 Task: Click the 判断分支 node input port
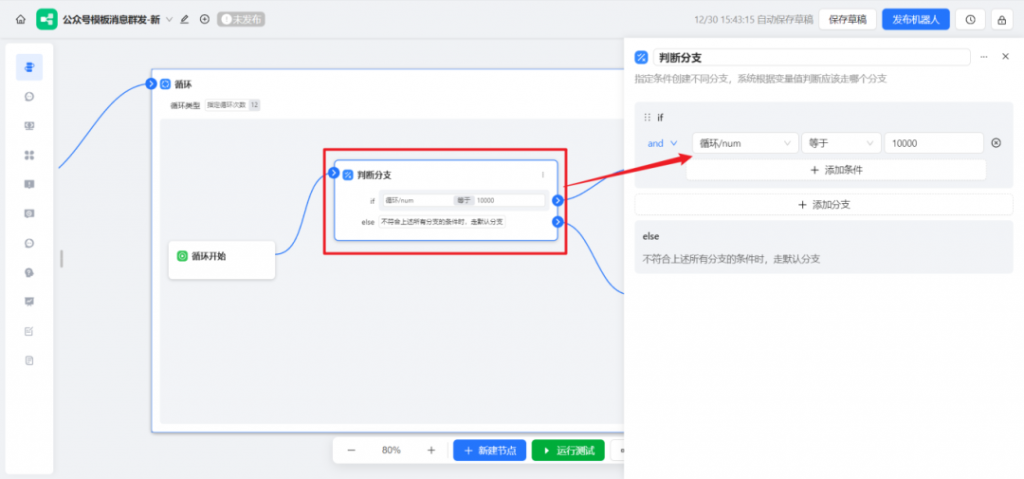pos(334,173)
